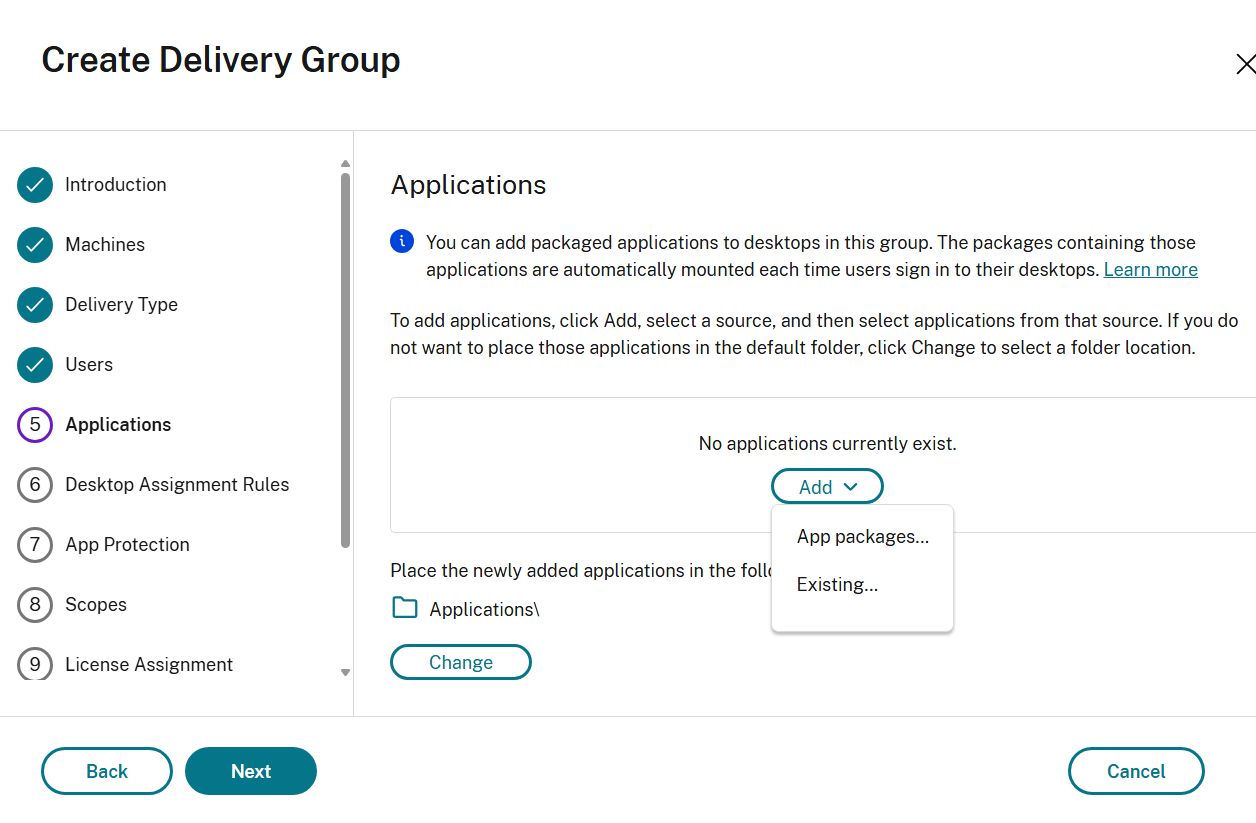The width and height of the screenshot is (1256, 823).
Task: Click the step 8 Scopes circle icon
Action: 35,605
